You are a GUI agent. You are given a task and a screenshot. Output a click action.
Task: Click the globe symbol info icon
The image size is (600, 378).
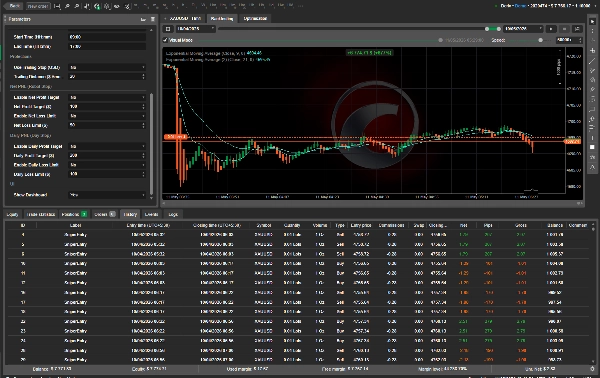[97, 6]
